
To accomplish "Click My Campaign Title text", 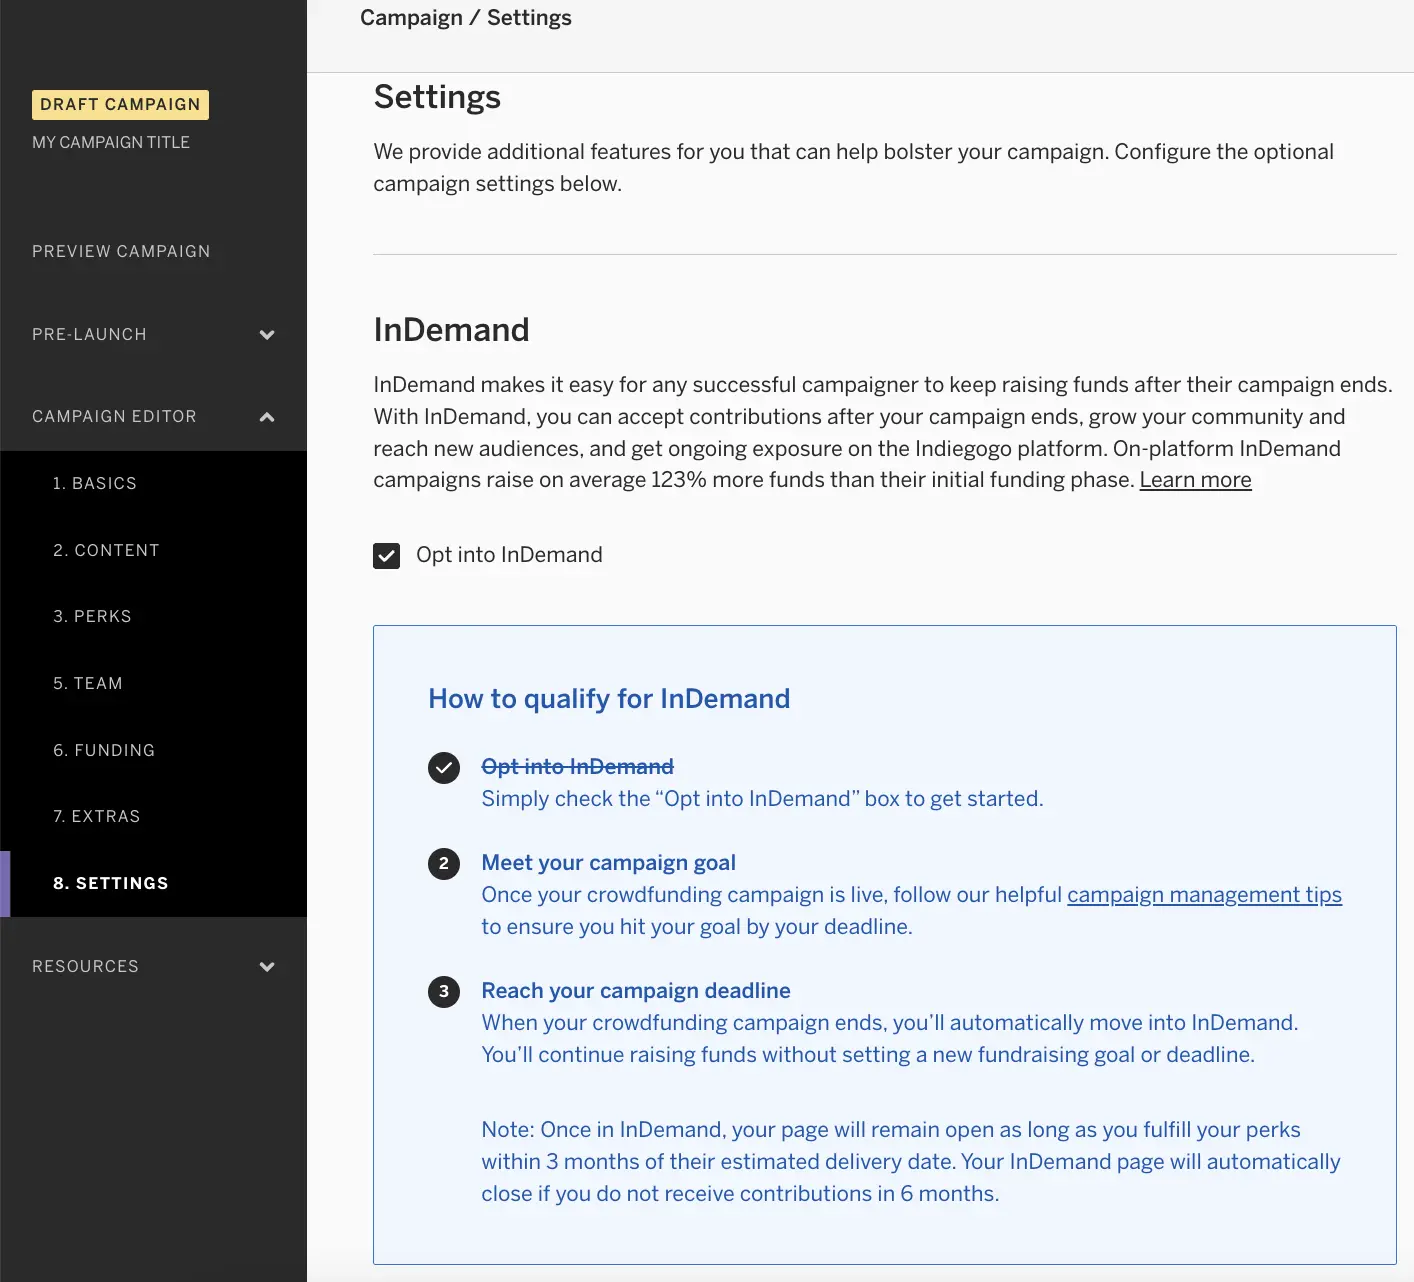I will coord(111,142).
